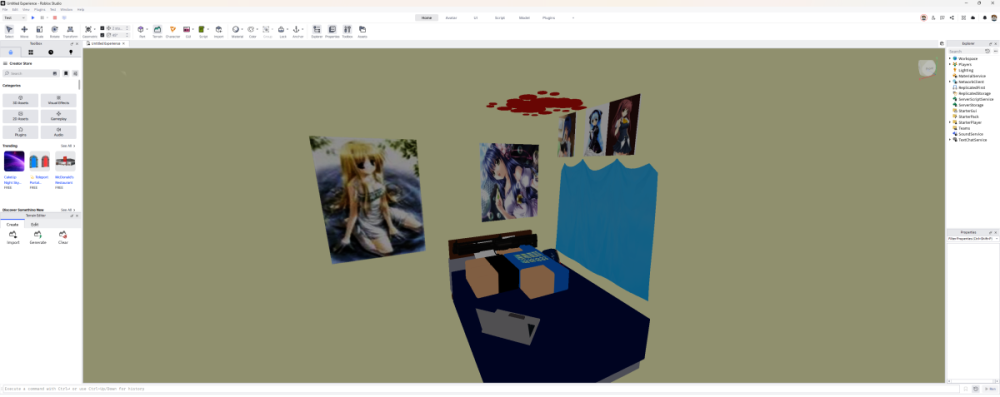Click the Explorer search field

point(966,51)
